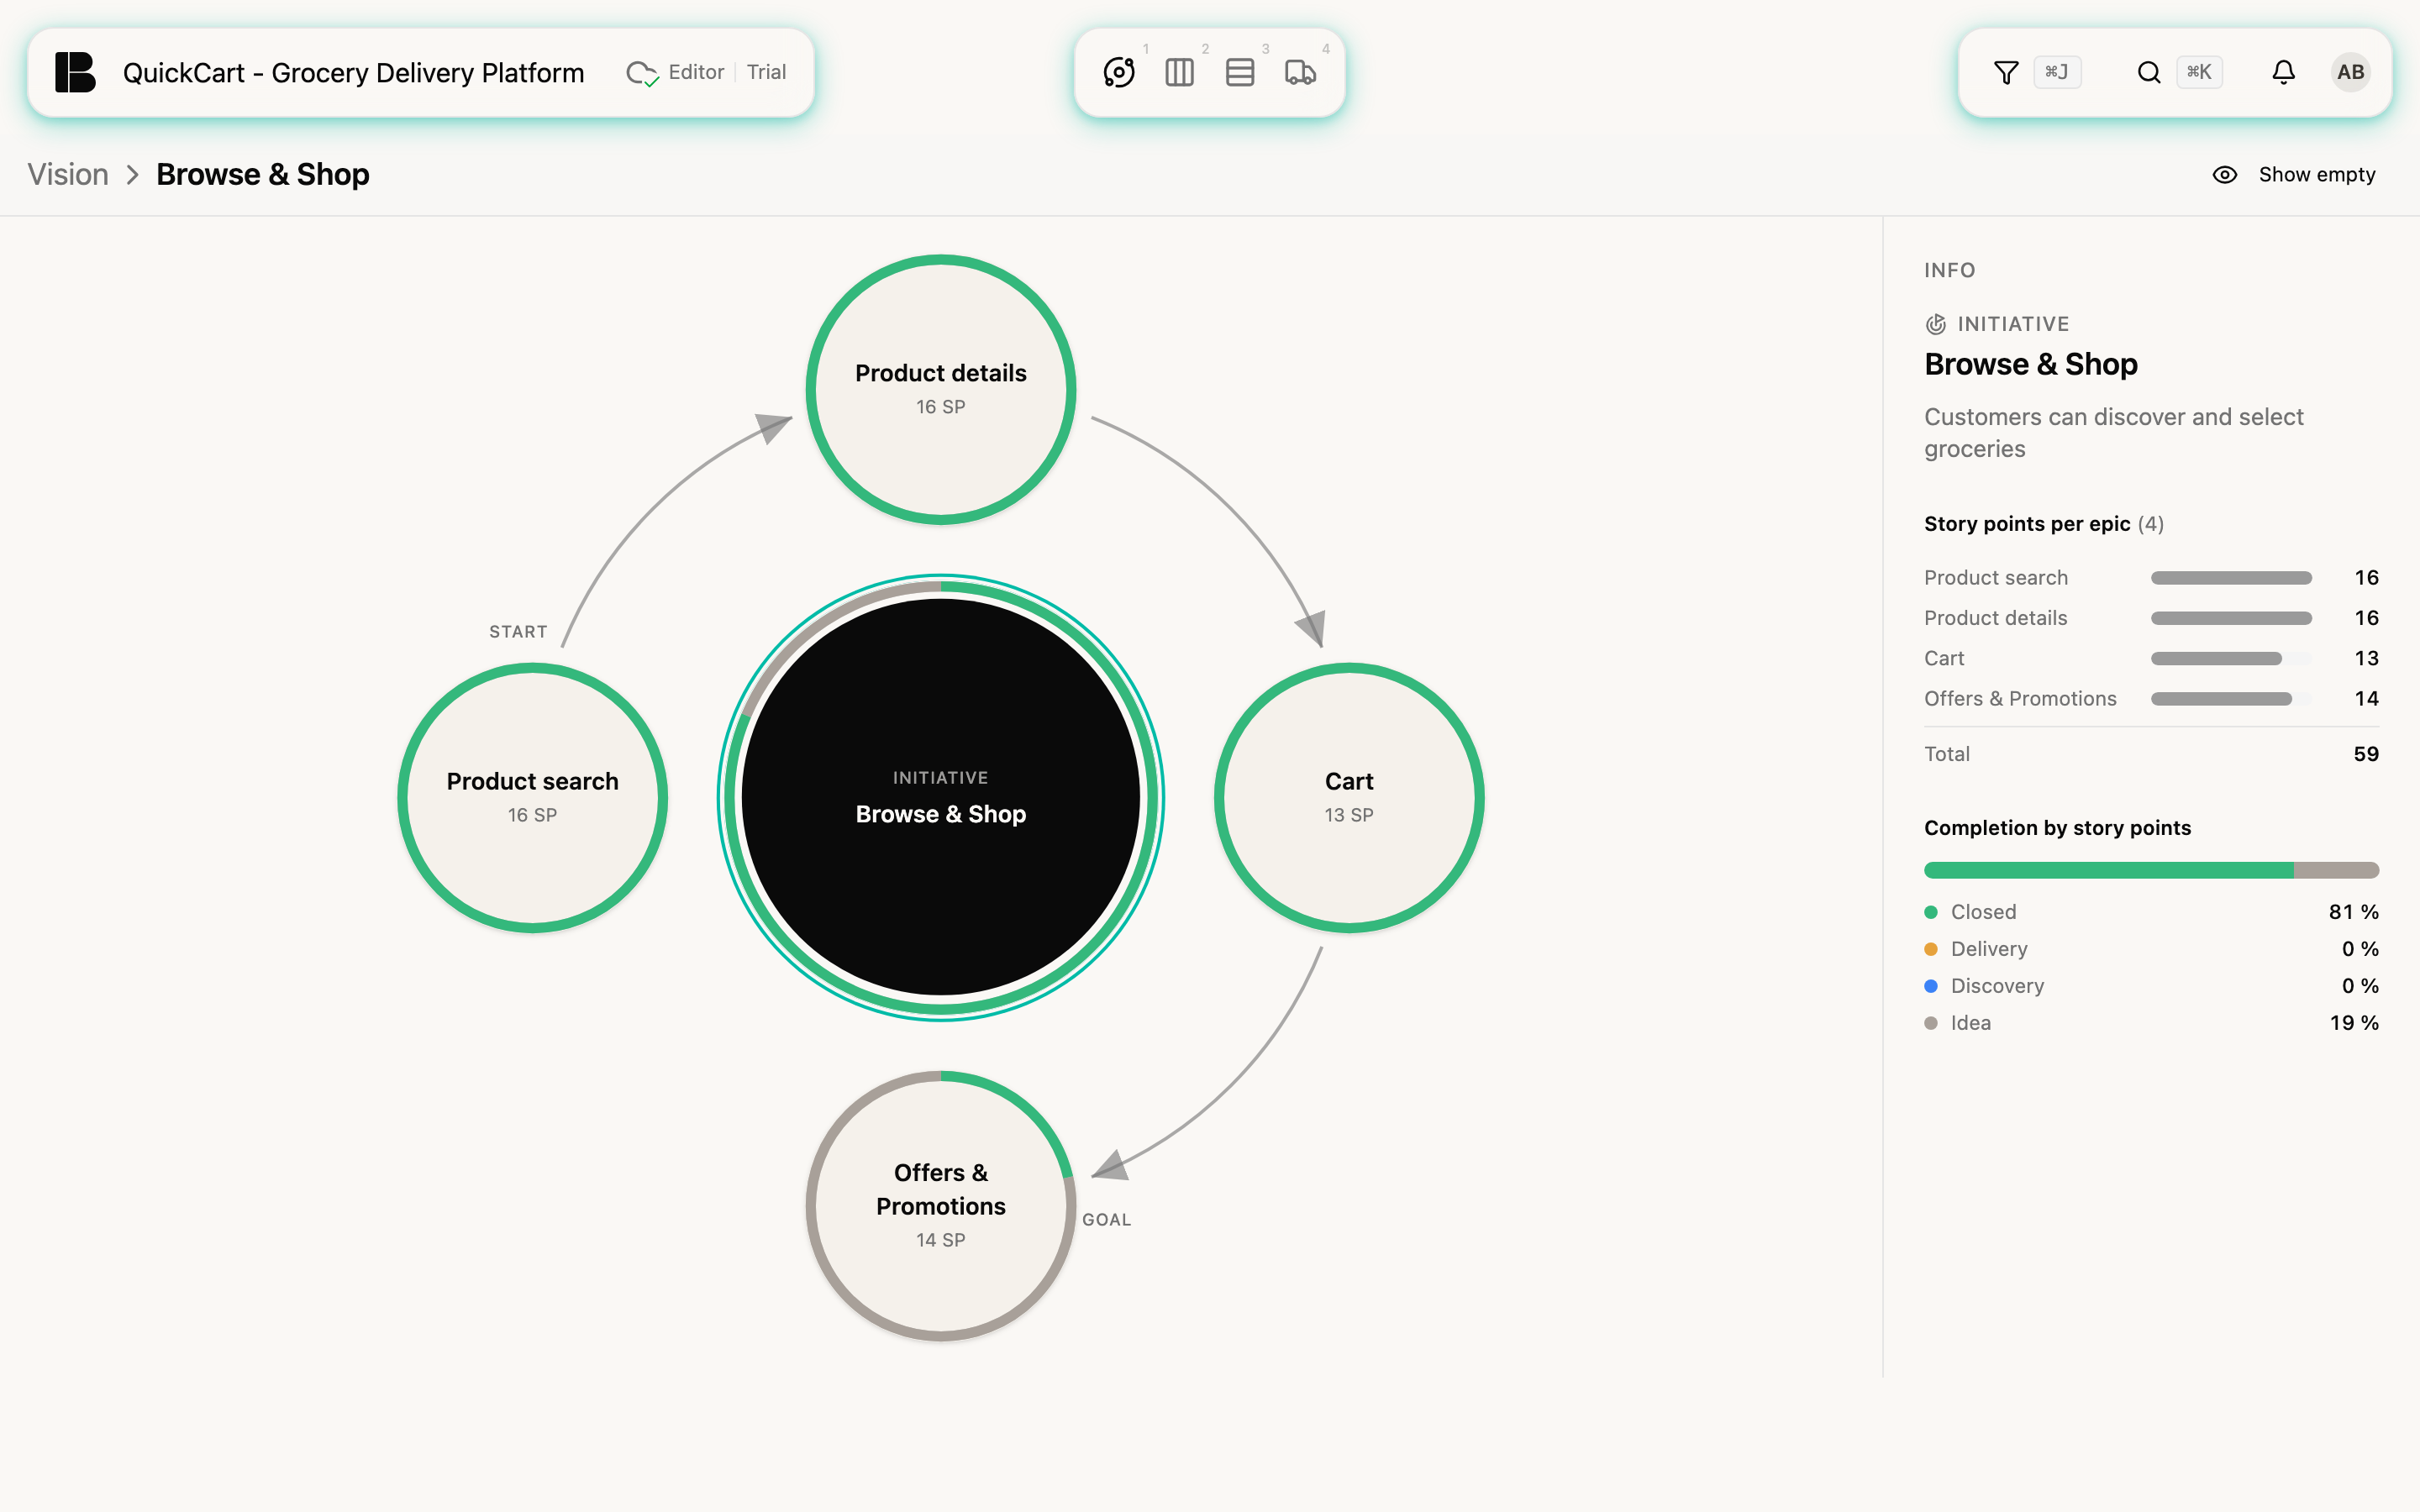Open the Product details epic circle
The height and width of the screenshot is (1512, 2420).
[940, 389]
